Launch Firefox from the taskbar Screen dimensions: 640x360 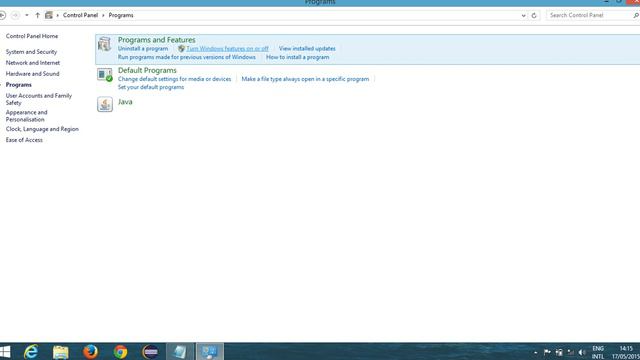coord(90,351)
